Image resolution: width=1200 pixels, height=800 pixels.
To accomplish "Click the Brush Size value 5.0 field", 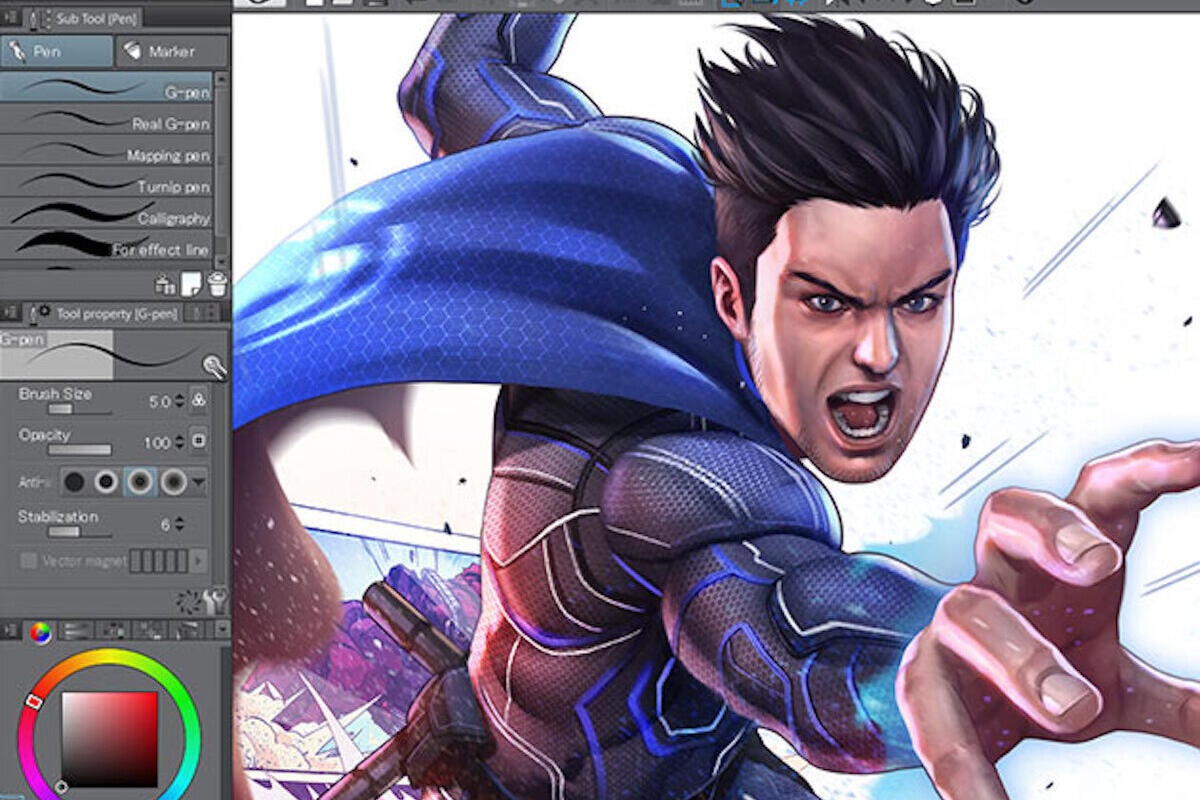I will click(159, 401).
